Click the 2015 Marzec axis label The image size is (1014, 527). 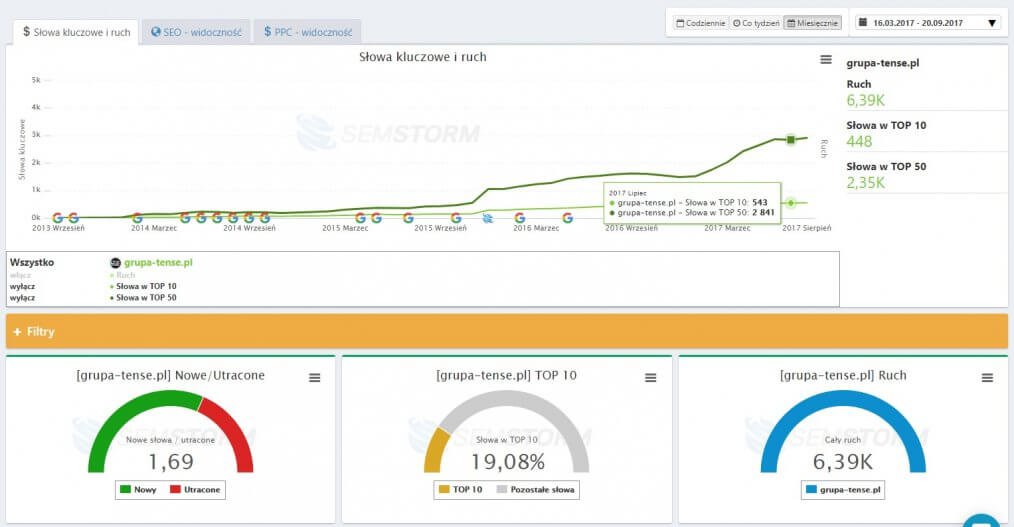[x=345, y=228]
